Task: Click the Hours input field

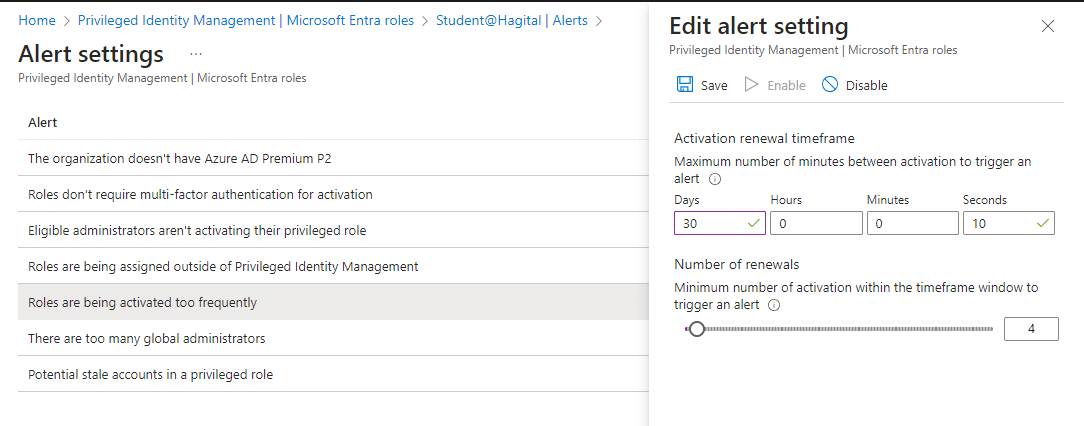Action: pyautogui.click(x=815, y=223)
